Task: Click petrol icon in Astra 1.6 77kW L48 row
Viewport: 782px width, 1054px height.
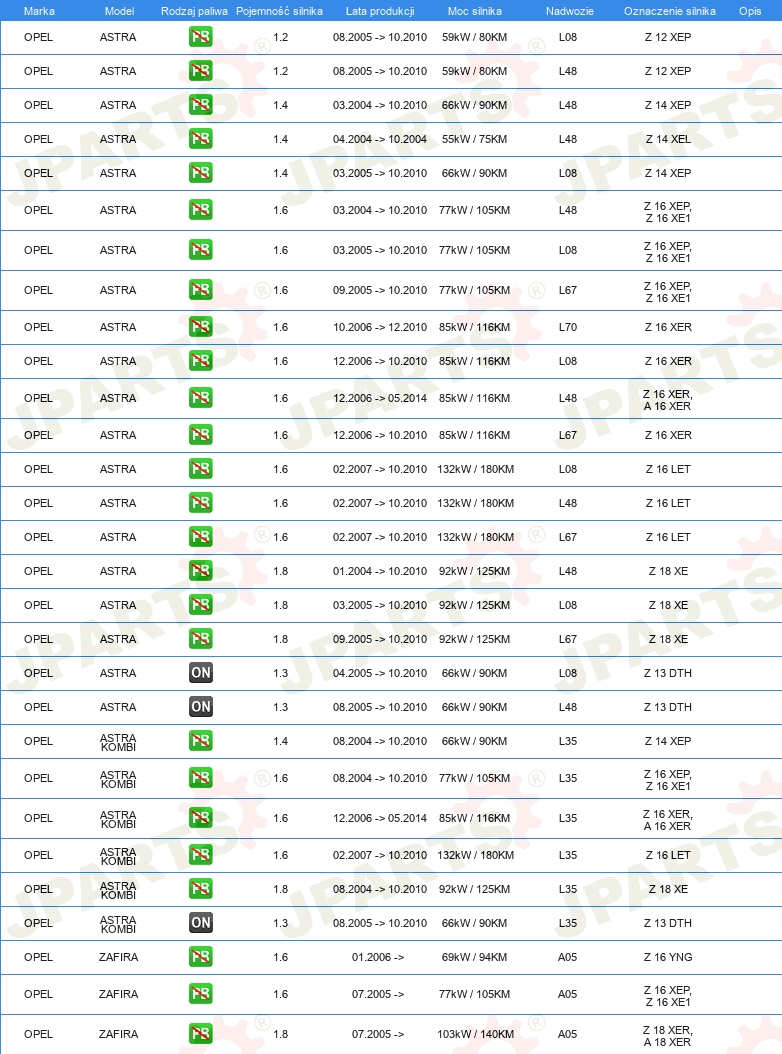Action: 200,210
